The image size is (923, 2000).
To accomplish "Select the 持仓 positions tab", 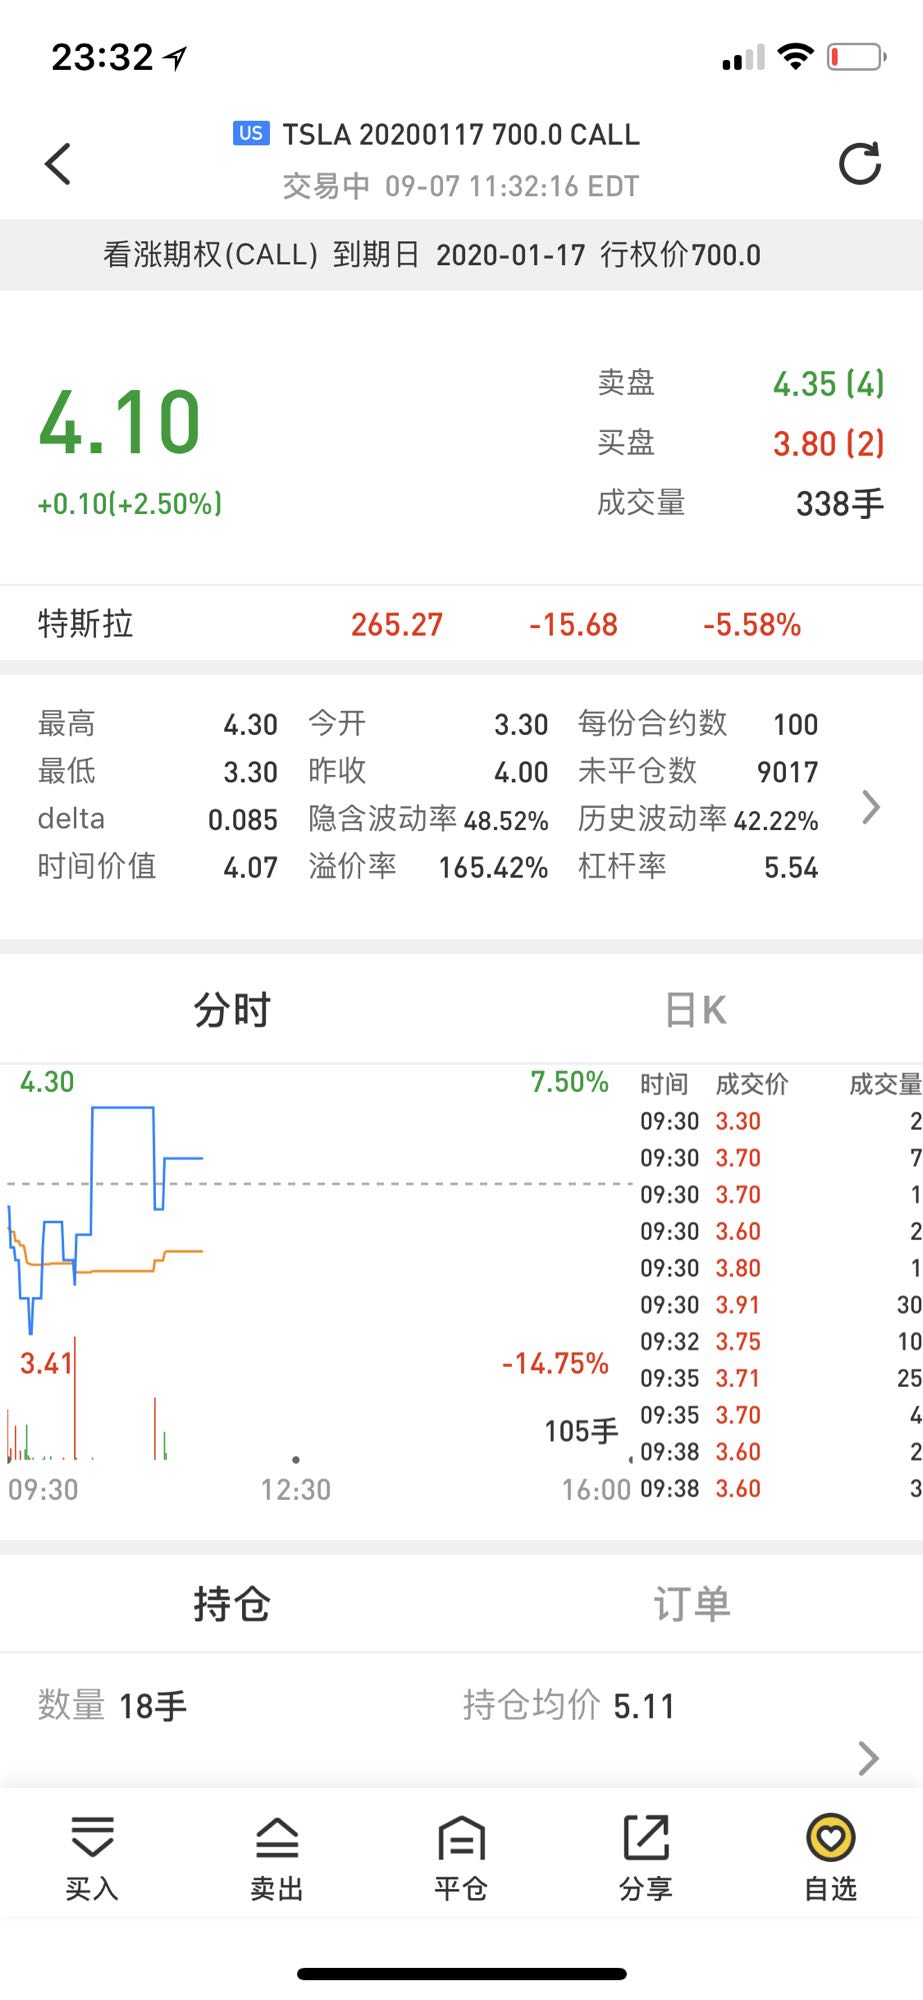I will (232, 1604).
